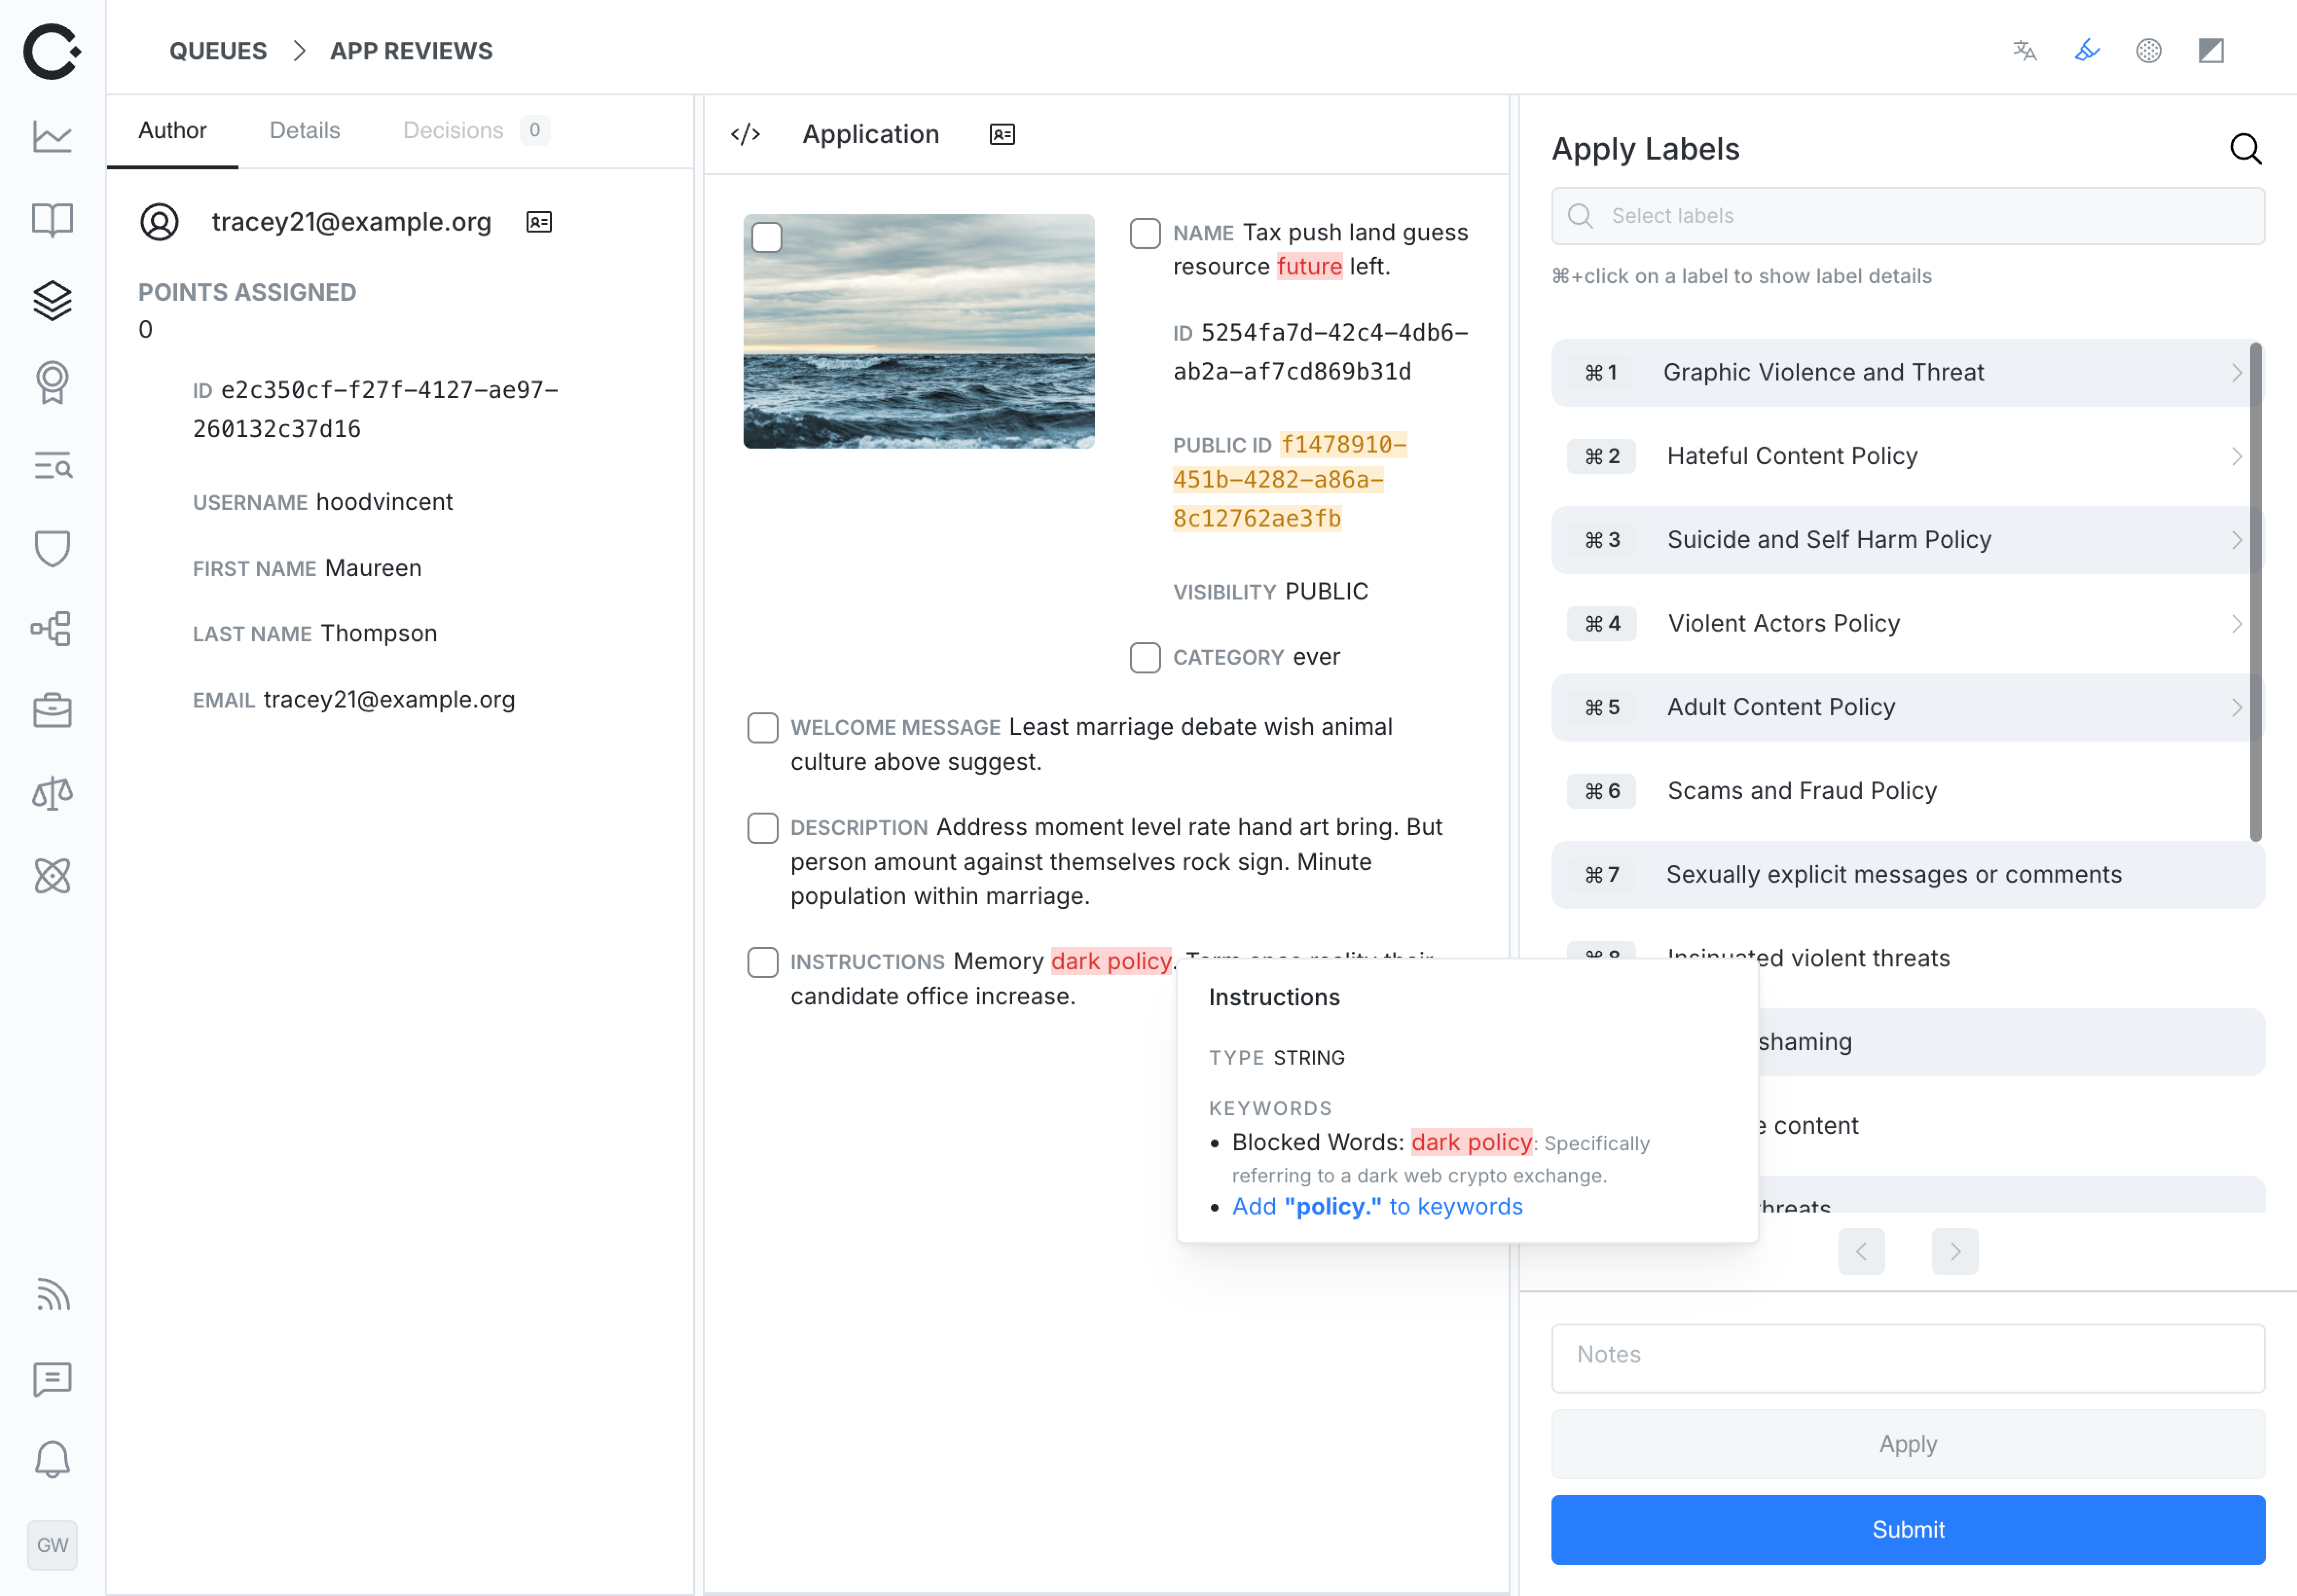Check the NAME field checkbox
Image resolution: width=2297 pixels, height=1596 pixels.
[1144, 233]
